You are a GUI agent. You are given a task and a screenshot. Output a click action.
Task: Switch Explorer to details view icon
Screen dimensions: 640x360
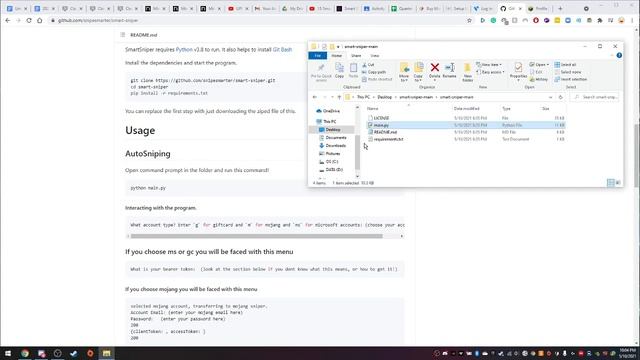[611, 183]
